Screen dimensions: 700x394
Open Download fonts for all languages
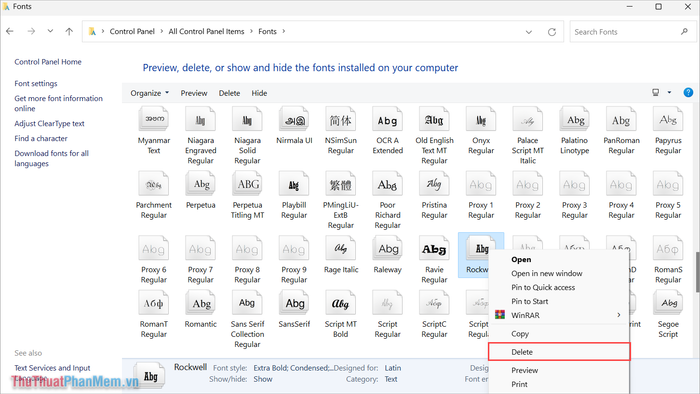[51, 158]
